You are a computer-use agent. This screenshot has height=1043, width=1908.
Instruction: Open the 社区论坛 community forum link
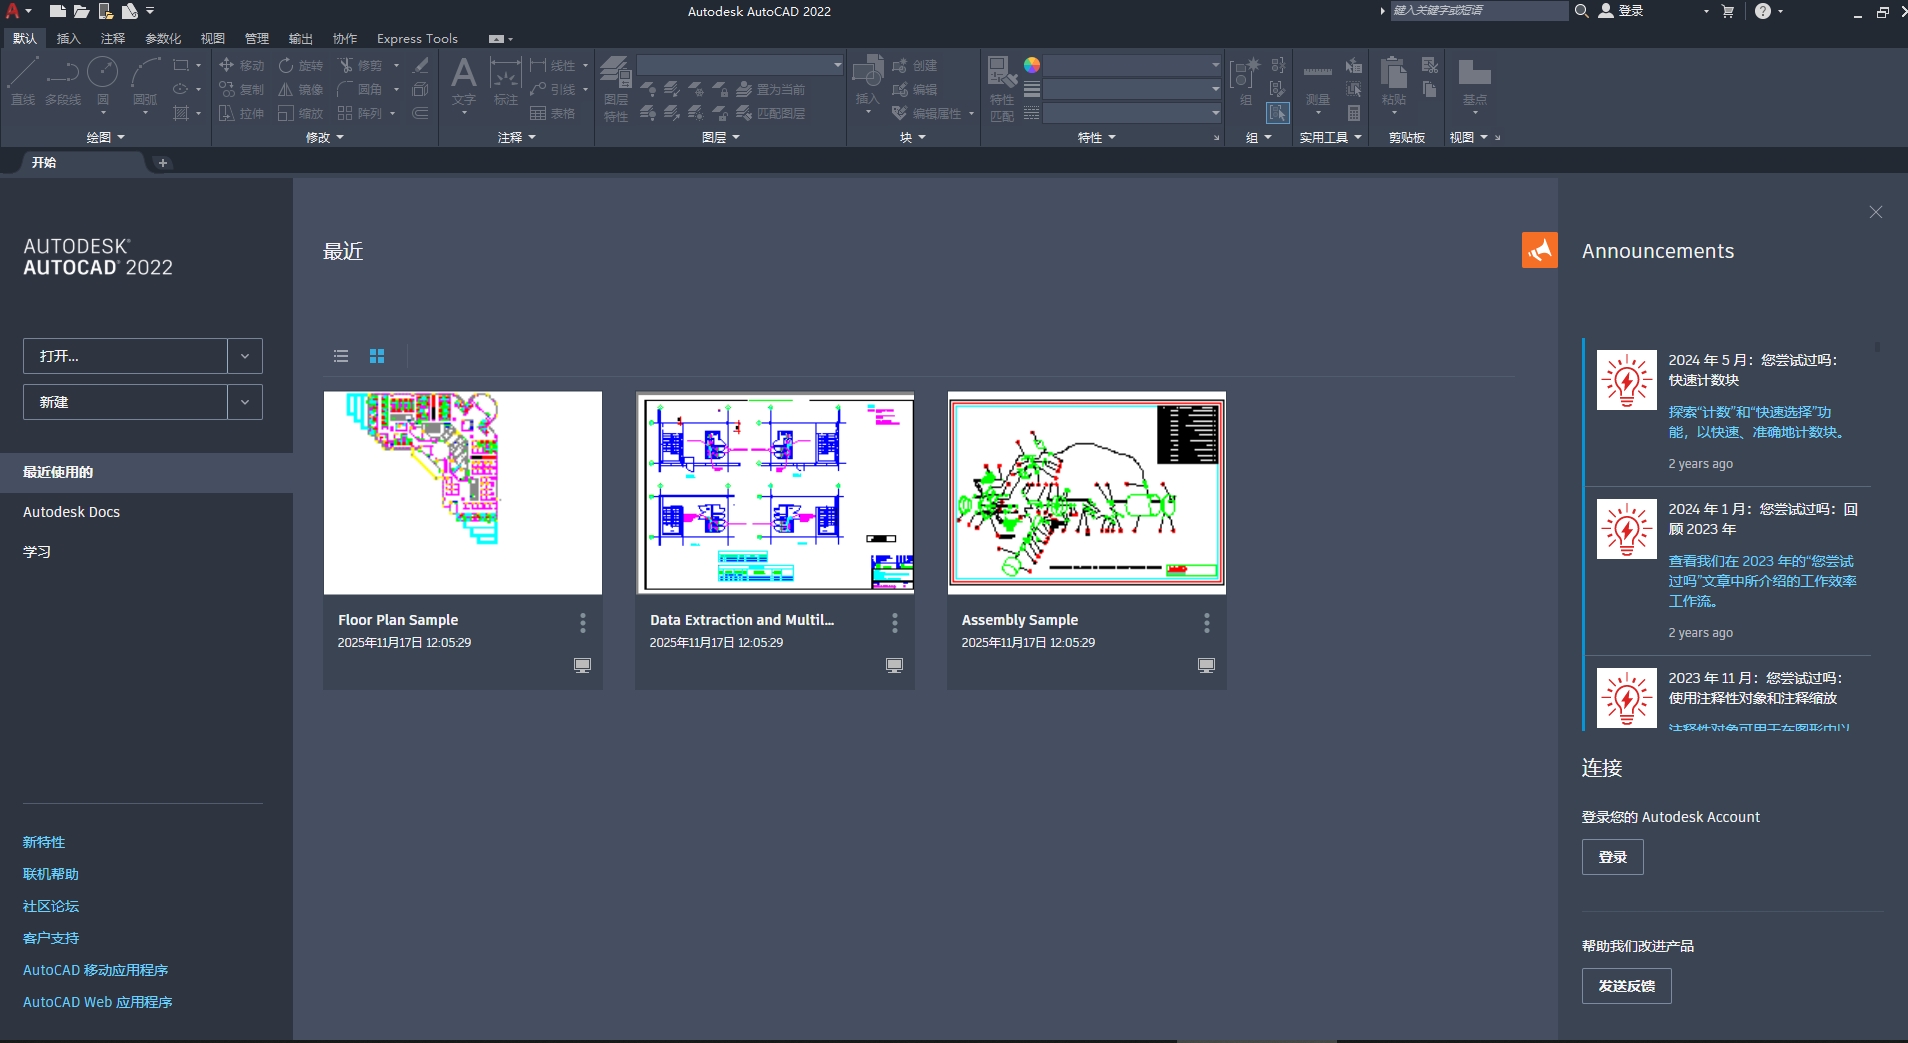coord(50,906)
